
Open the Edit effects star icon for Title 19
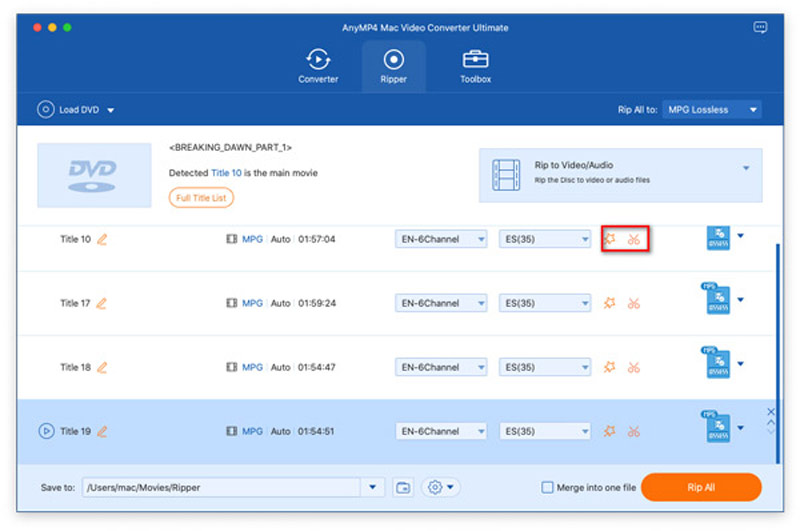click(x=609, y=431)
